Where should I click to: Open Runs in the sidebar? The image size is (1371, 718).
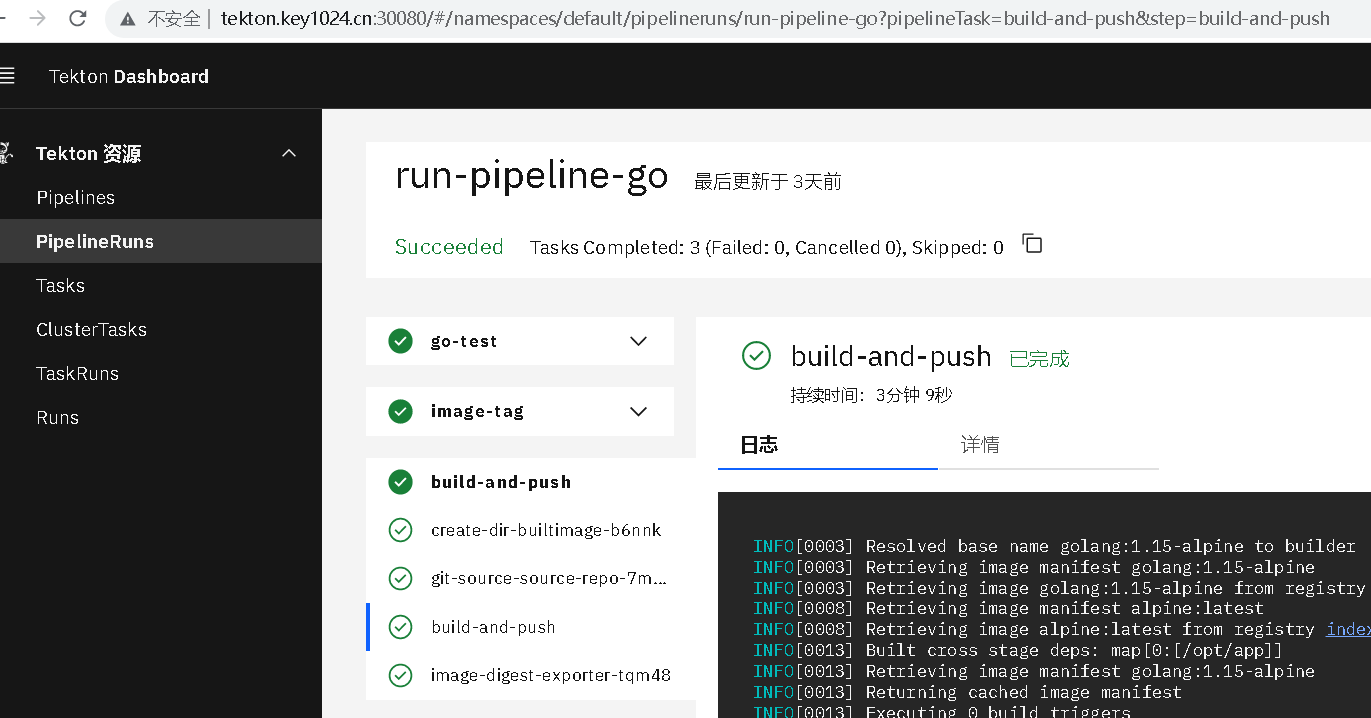tap(161, 417)
